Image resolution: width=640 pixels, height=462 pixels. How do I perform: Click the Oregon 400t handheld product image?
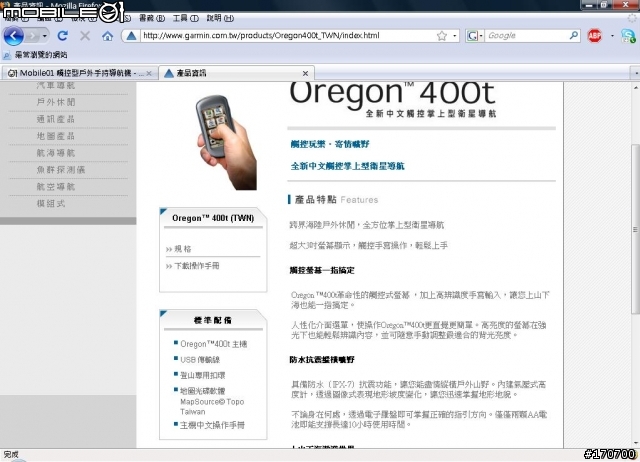226,142
